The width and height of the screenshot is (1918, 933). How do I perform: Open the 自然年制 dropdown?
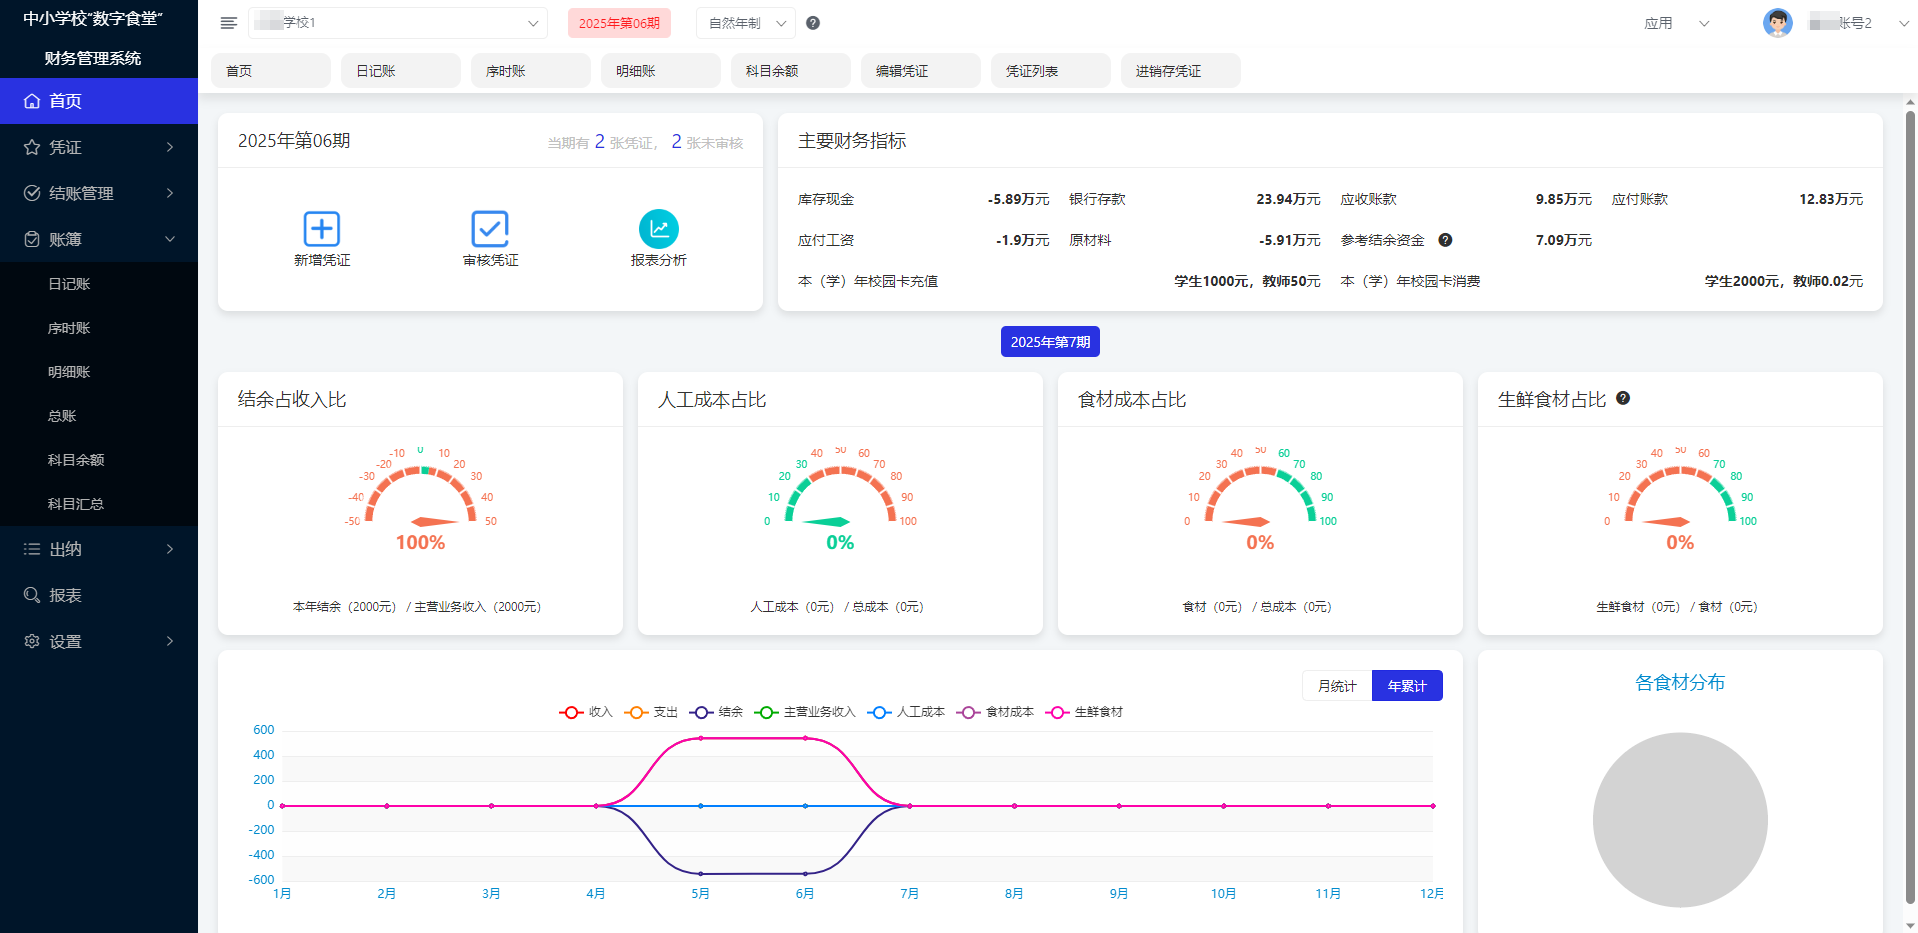point(744,22)
